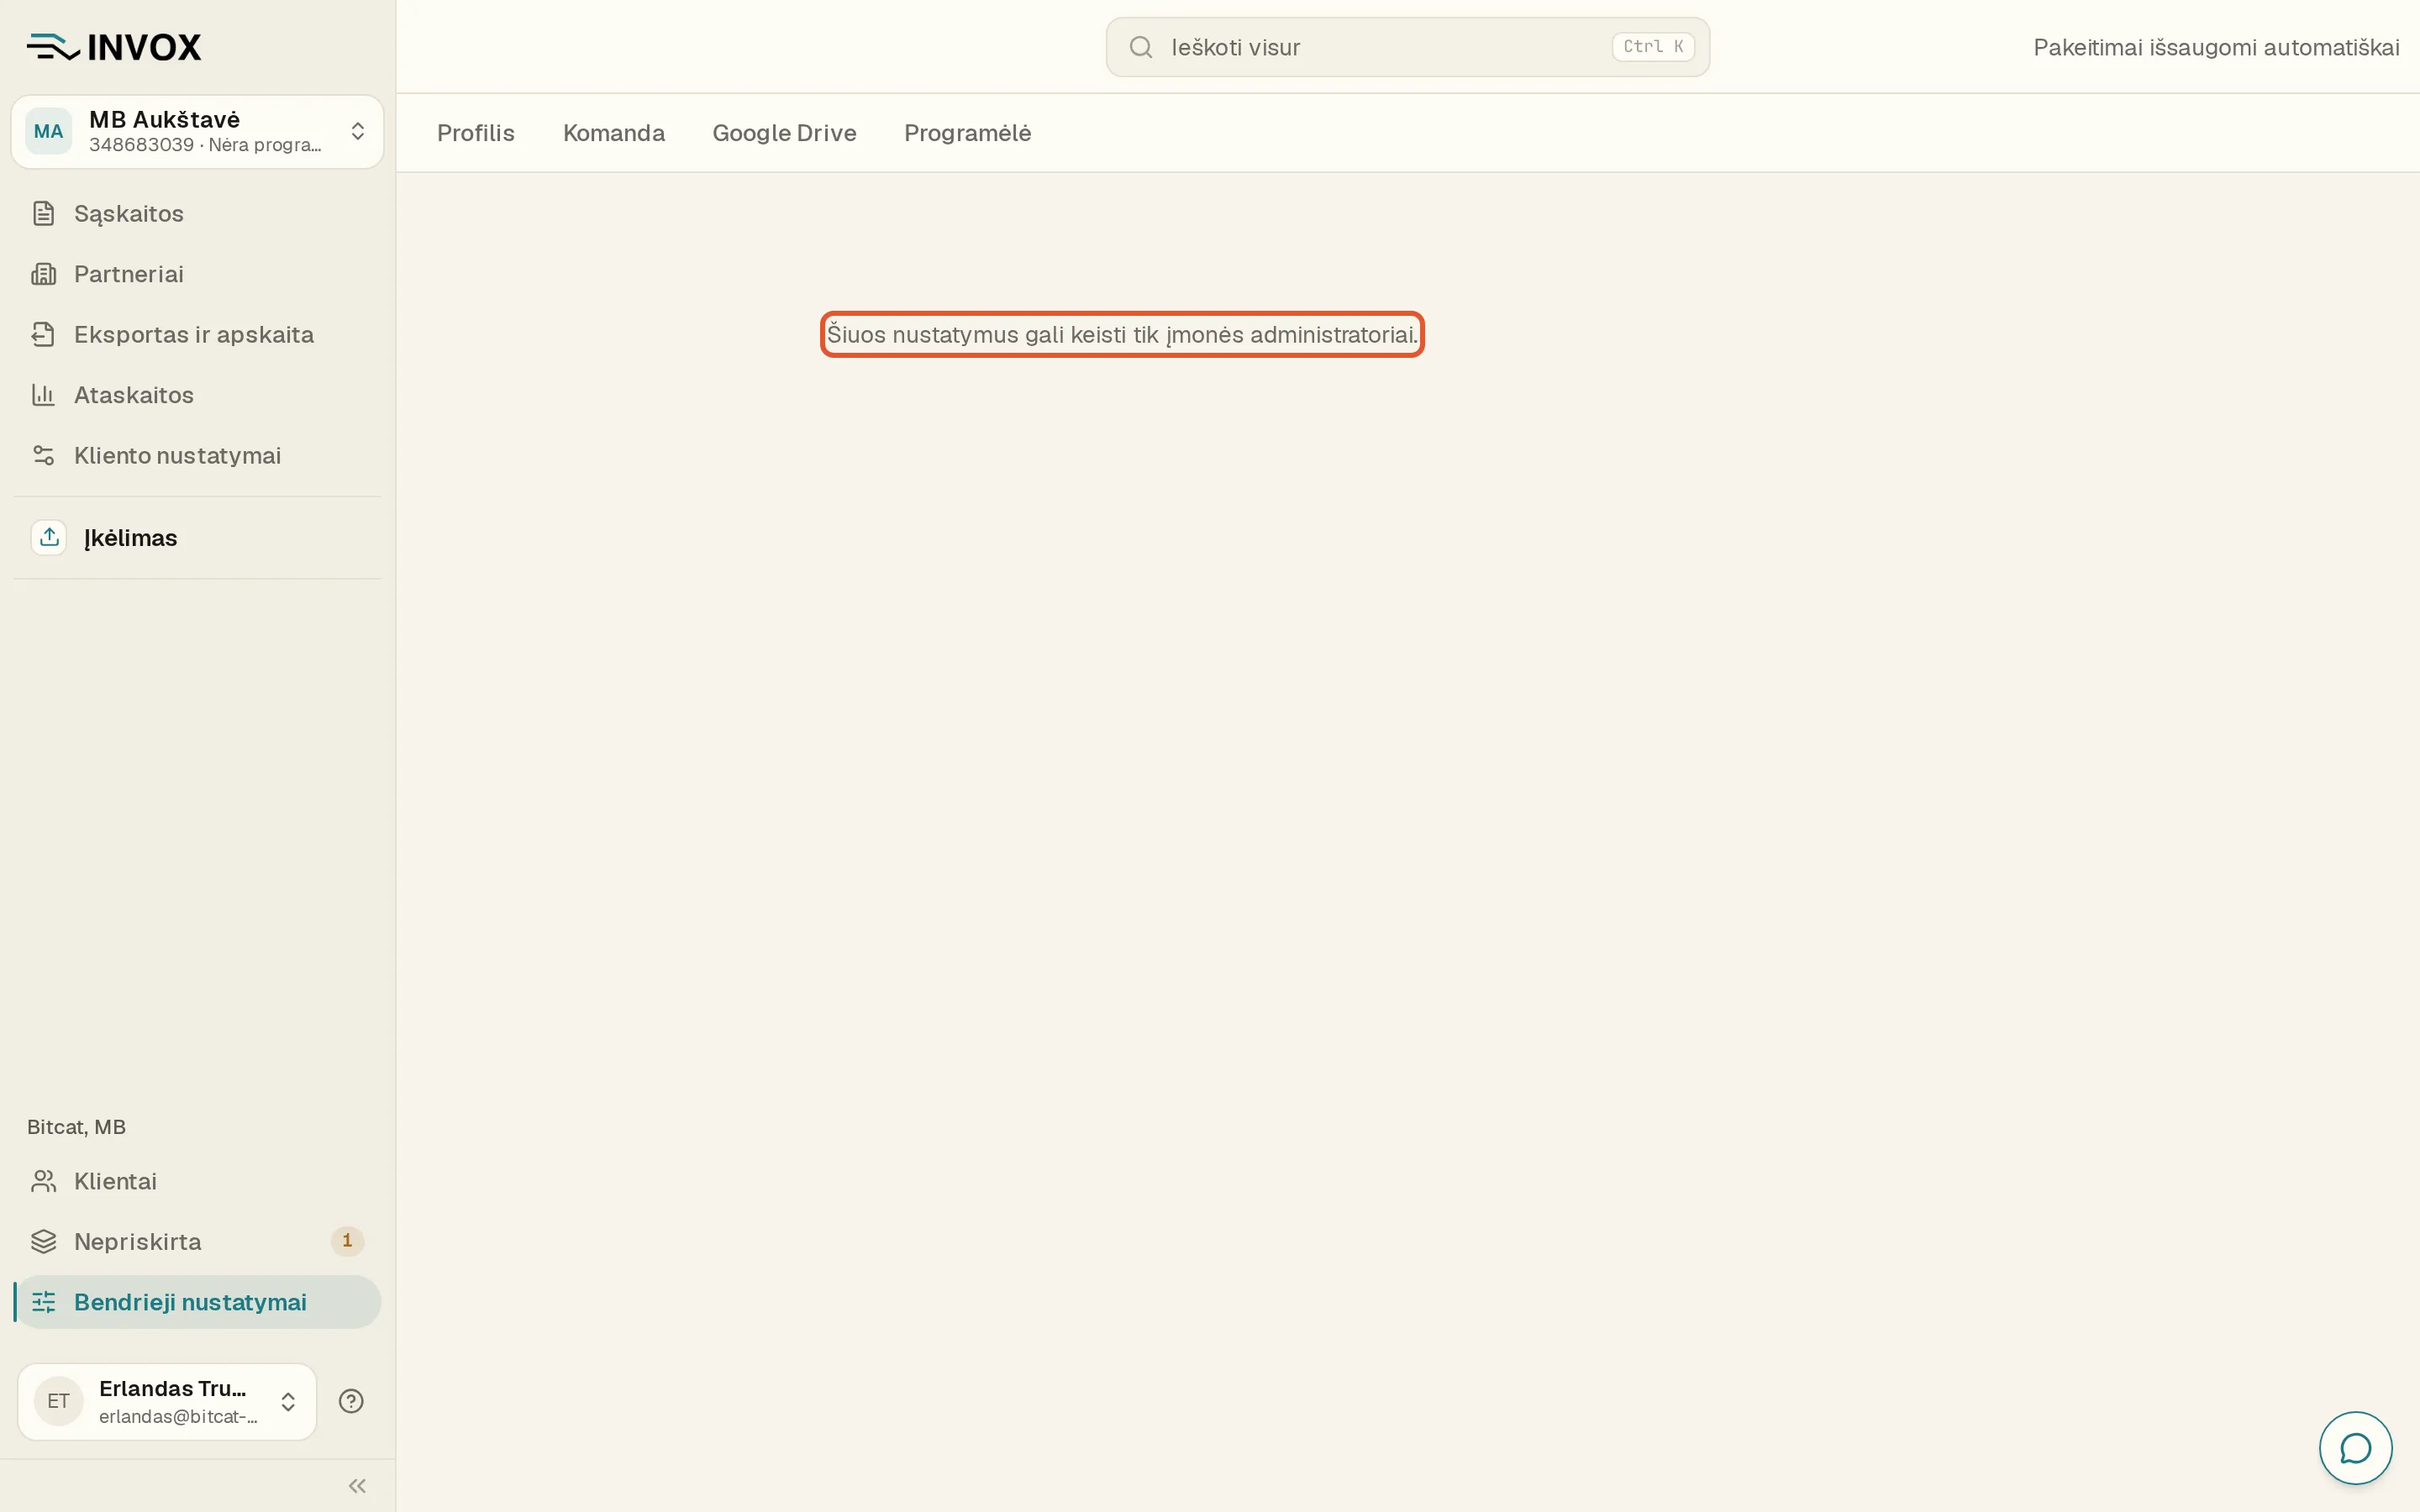
Task: Click the Pakeitimai išsaugomi automatiškai text
Action: click(2216, 47)
